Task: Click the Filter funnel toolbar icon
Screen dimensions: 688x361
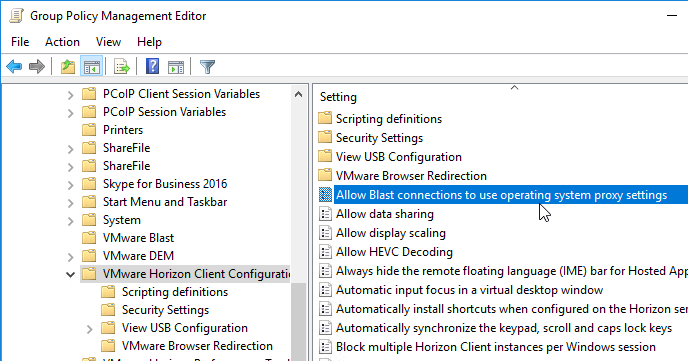Action: (207, 67)
